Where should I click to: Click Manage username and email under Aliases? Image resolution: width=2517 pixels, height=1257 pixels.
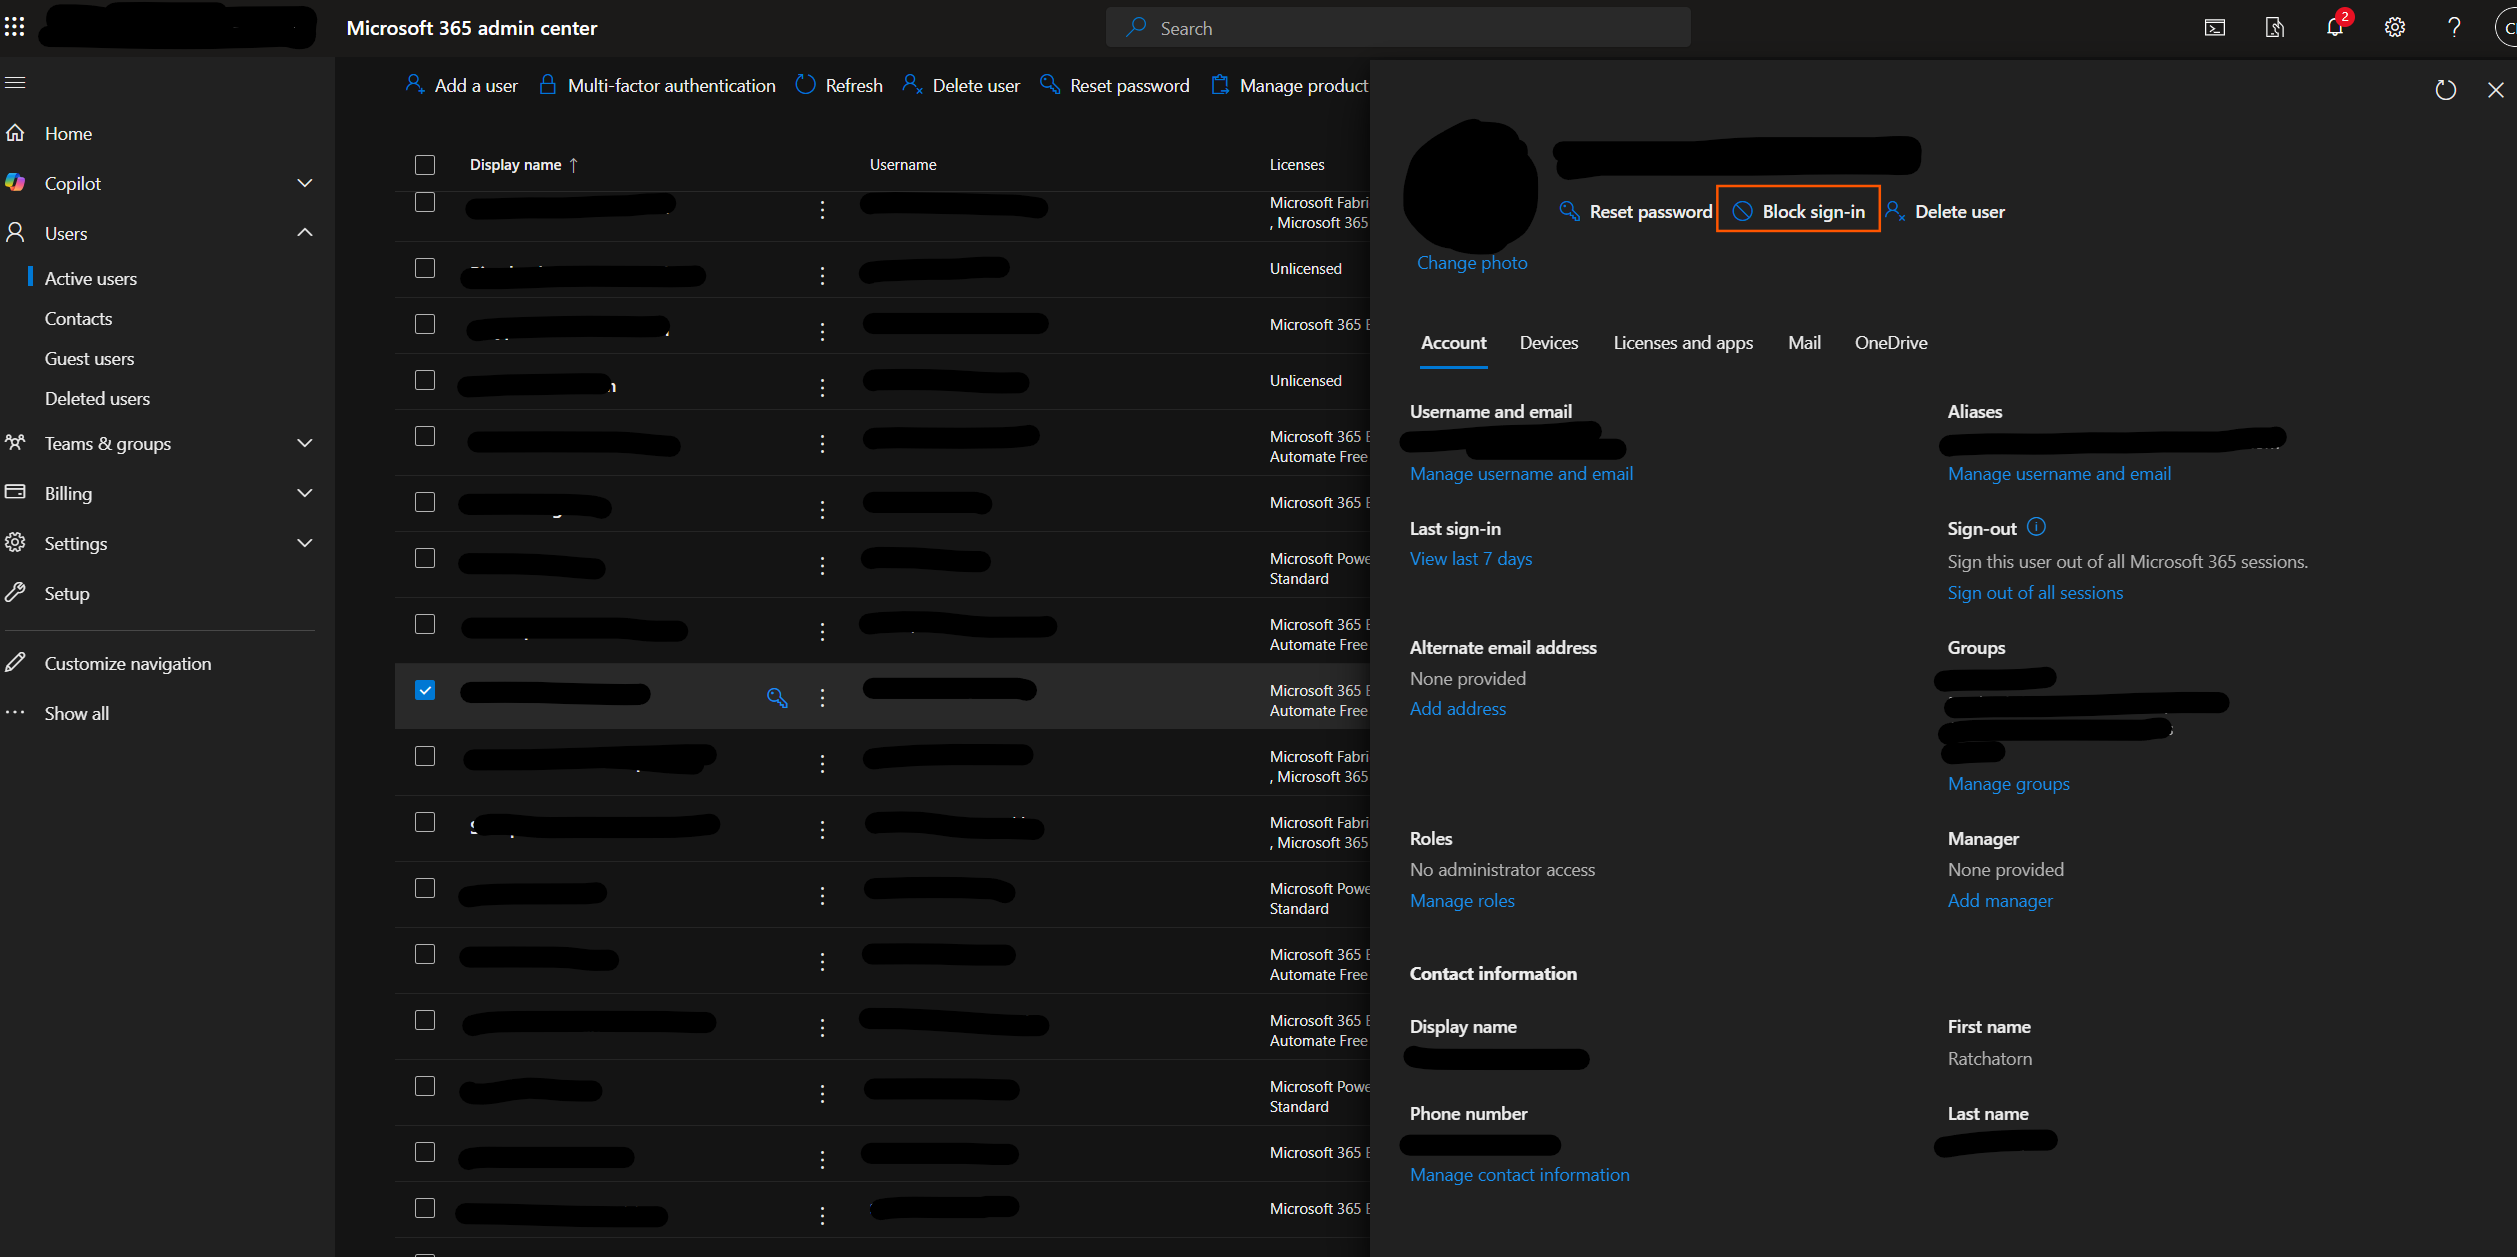click(x=2059, y=474)
